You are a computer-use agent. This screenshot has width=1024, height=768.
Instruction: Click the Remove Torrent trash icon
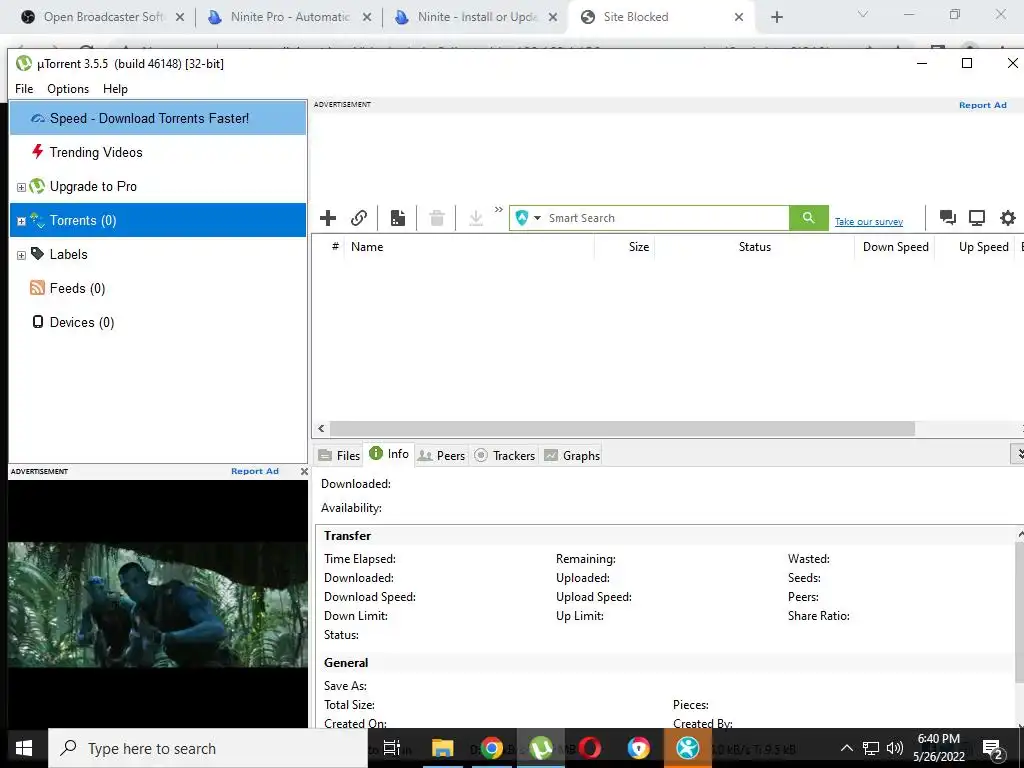tap(437, 217)
